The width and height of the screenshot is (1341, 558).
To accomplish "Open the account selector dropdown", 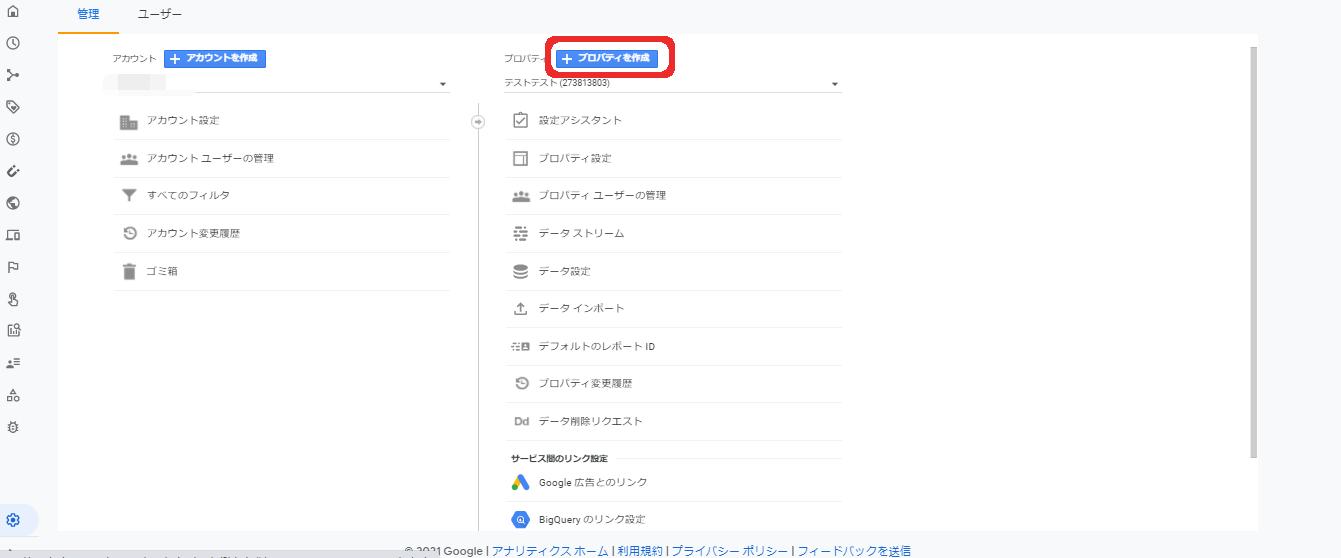I will tap(281, 84).
